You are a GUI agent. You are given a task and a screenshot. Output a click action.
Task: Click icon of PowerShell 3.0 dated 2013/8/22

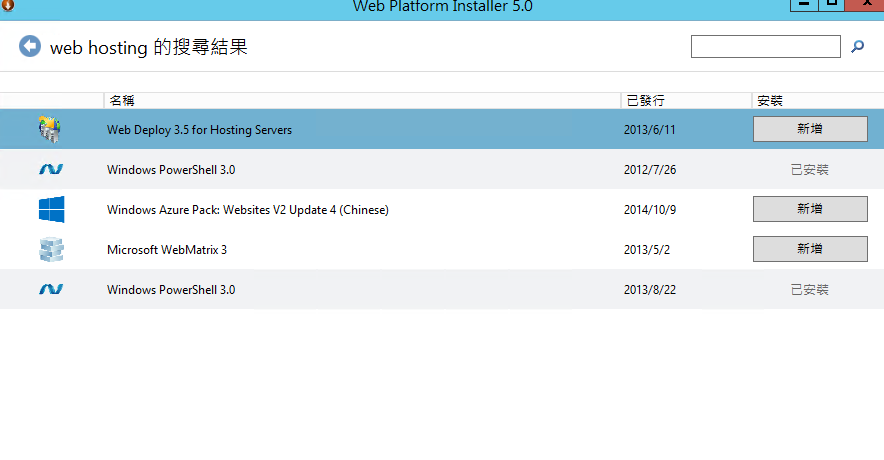point(51,290)
